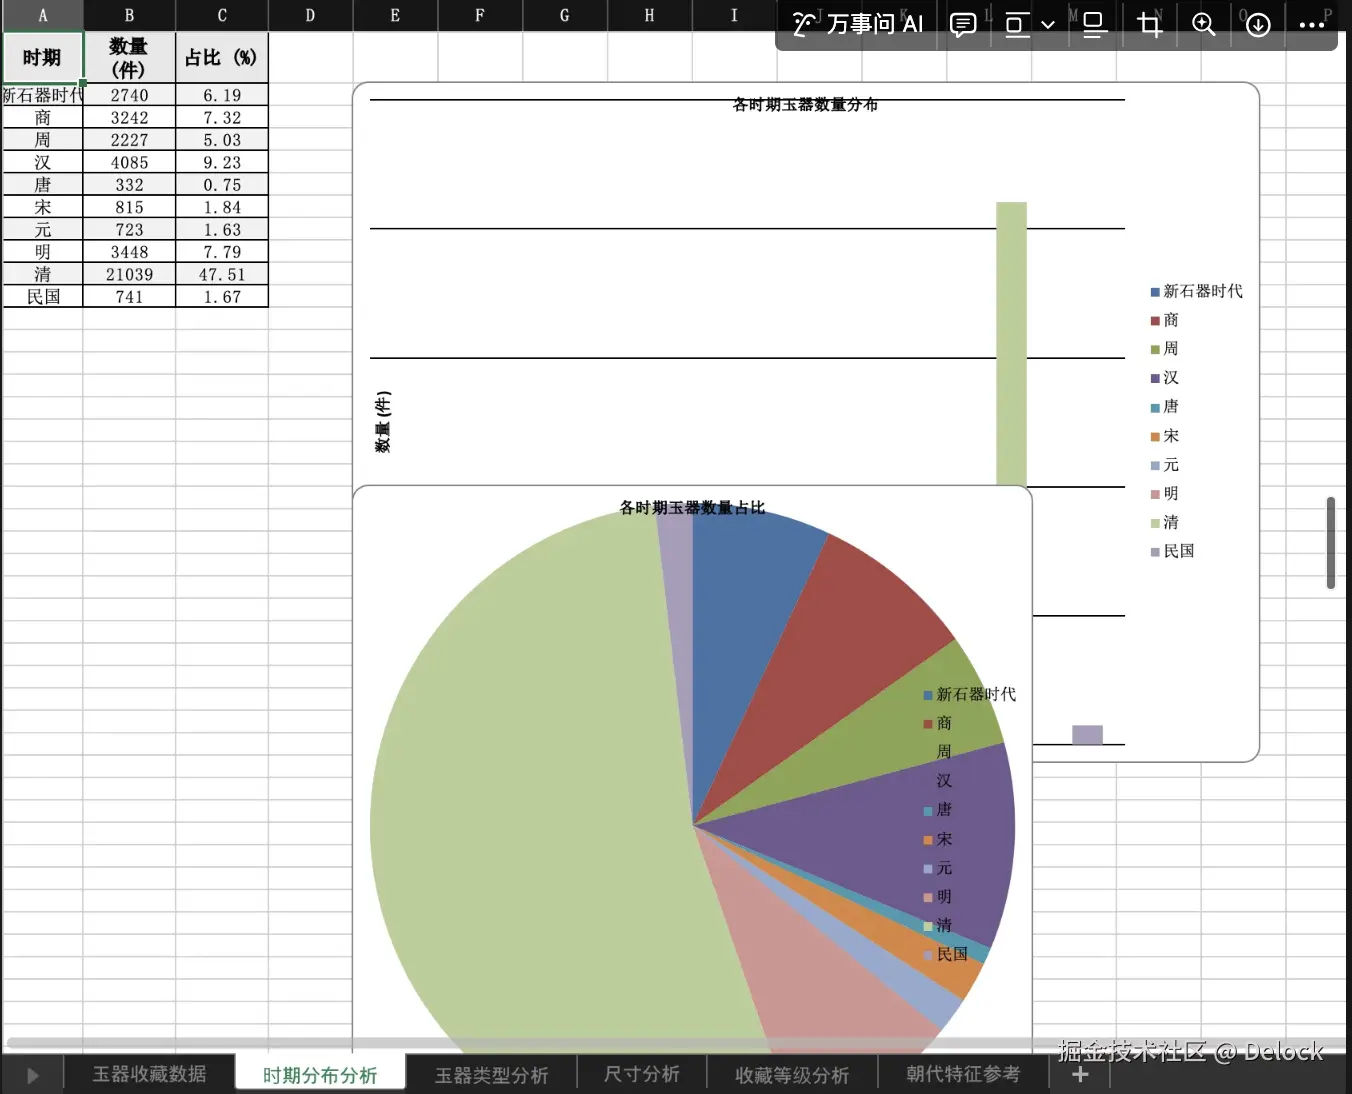
Task: Select column B header
Action: point(129,15)
